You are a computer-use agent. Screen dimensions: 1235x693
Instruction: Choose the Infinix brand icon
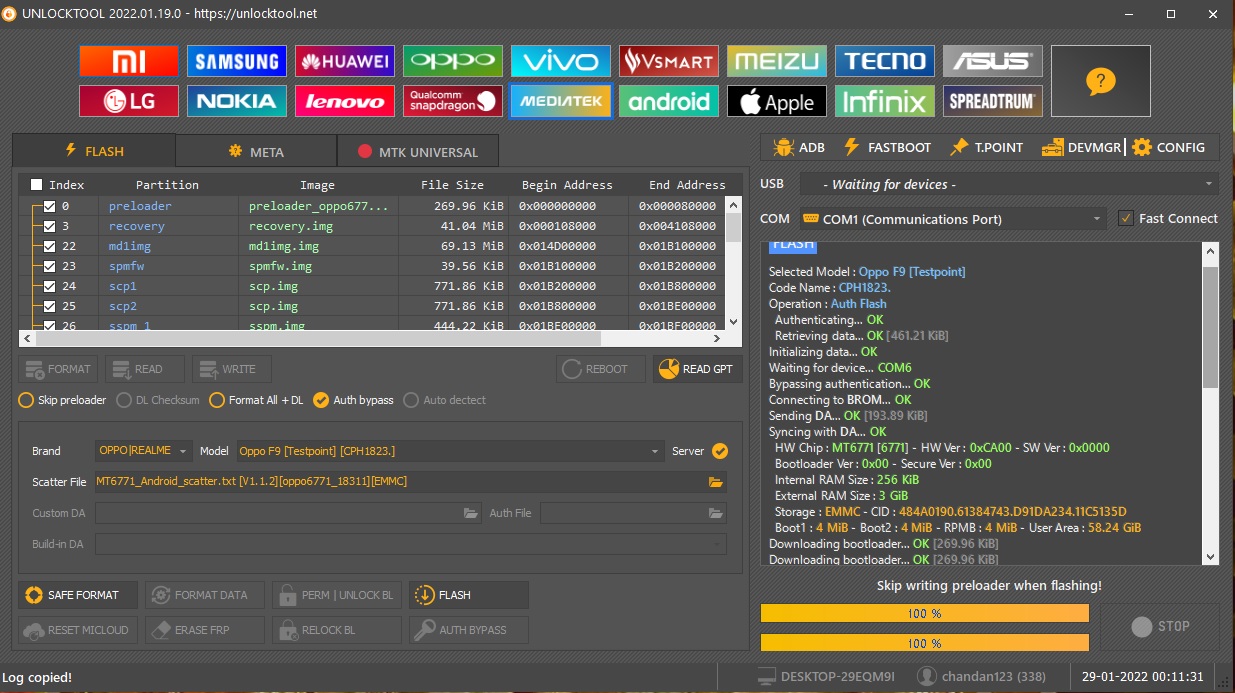885,101
